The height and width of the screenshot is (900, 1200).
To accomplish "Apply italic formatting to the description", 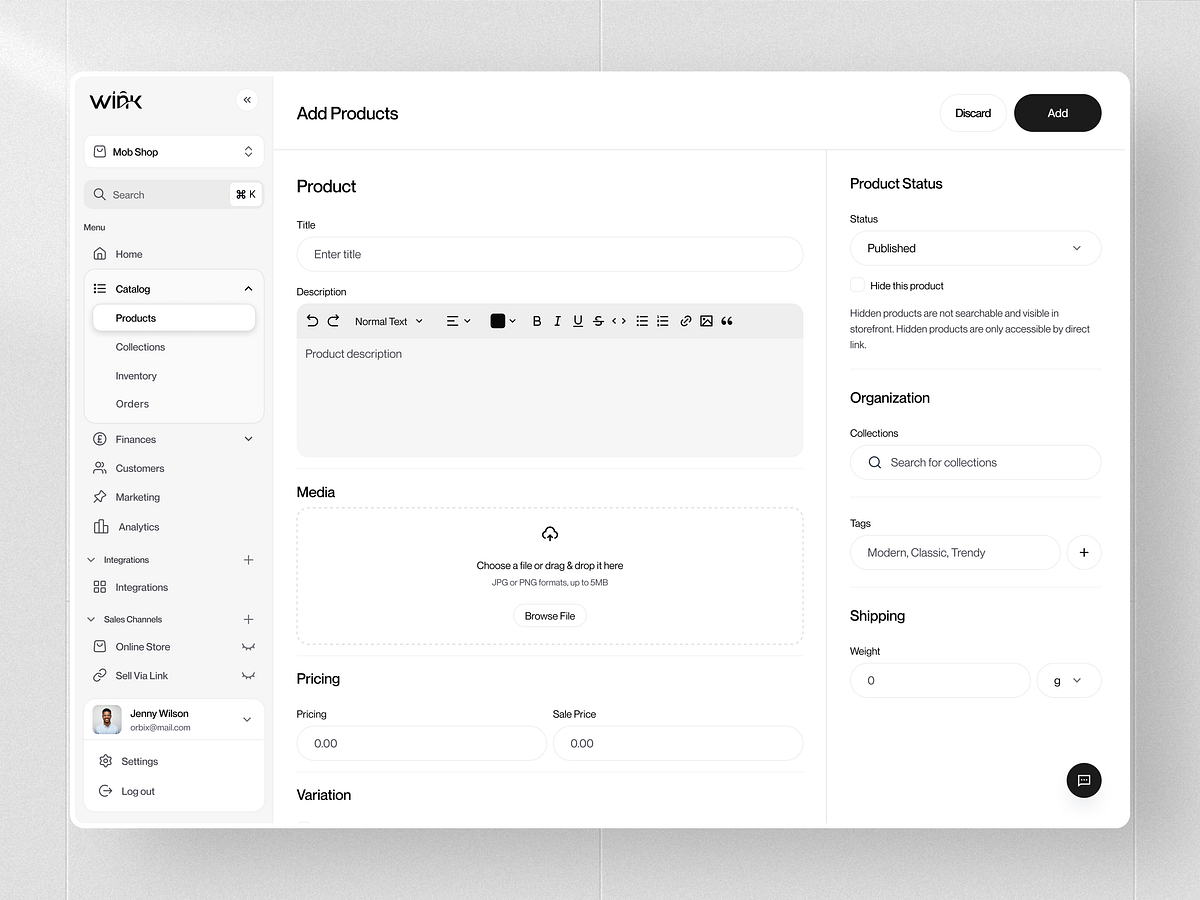I will [557, 320].
